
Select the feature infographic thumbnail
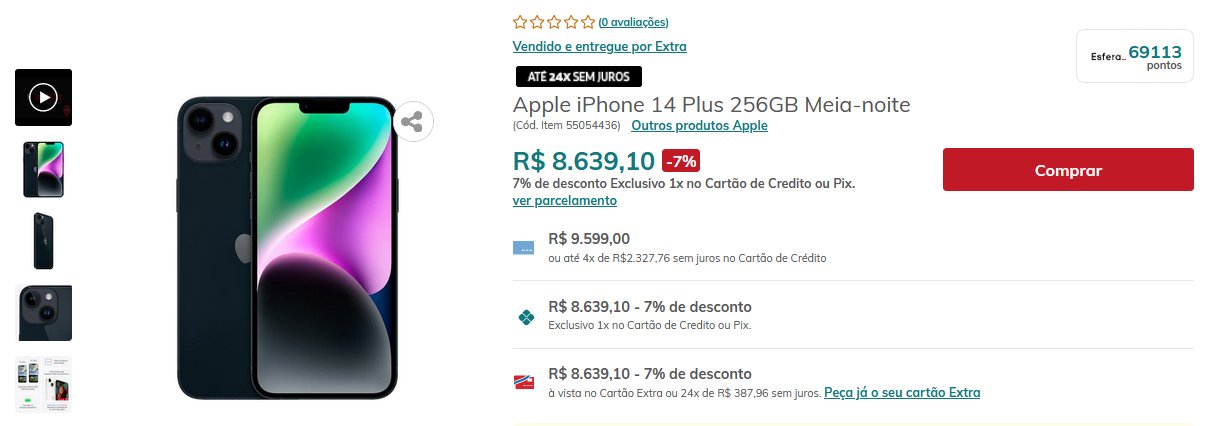click(43, 385)
